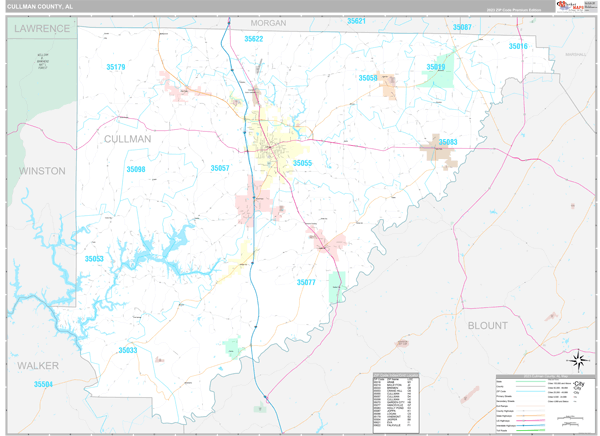Click the Blount county label
This screenshot has width=600, height=436.
(x=488, y=325)
